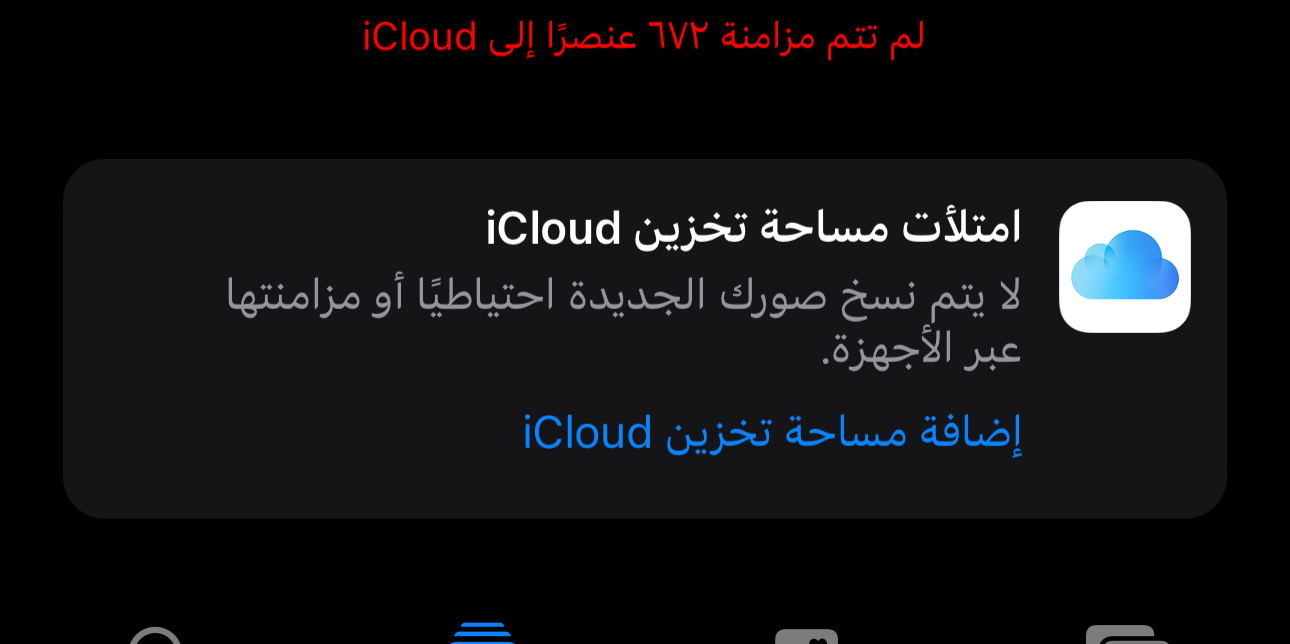Choose the highlighted blue bottom tab
The image size is (1290, 644).
pyautogui.click(x=483, y=634)
